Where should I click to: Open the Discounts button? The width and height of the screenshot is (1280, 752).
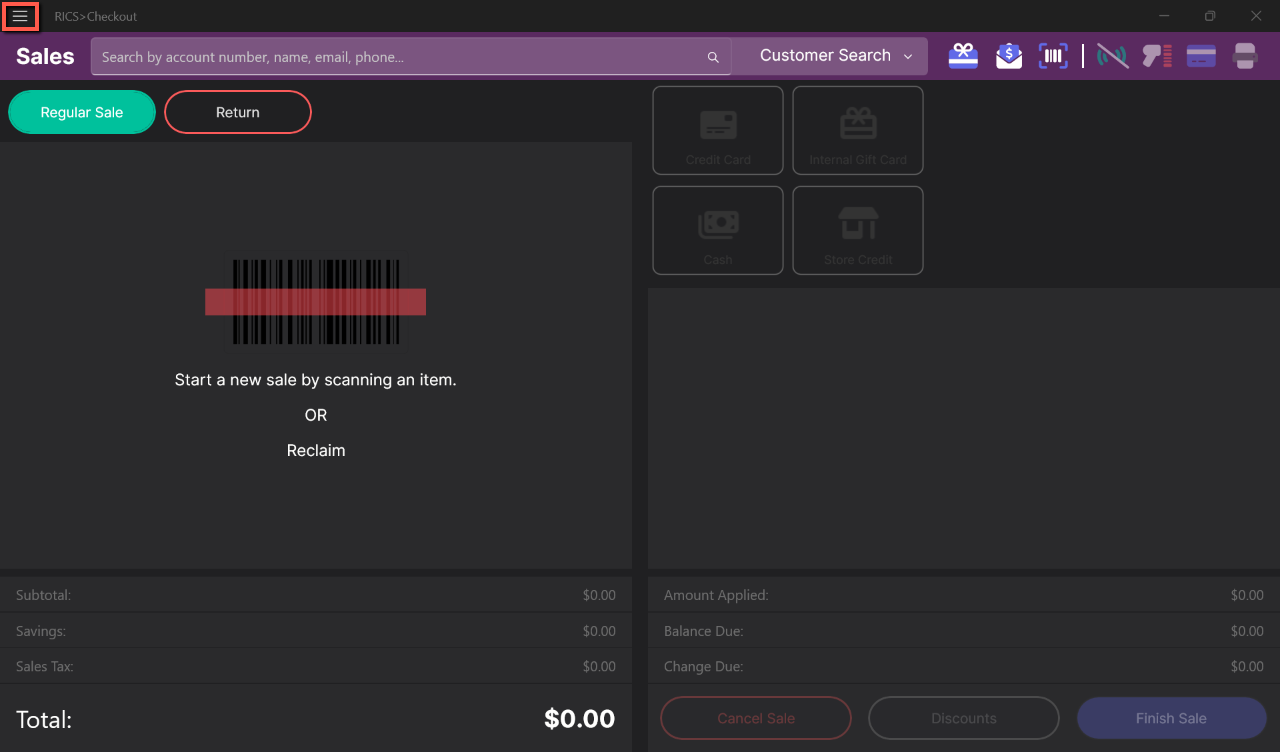coord(963,718)
